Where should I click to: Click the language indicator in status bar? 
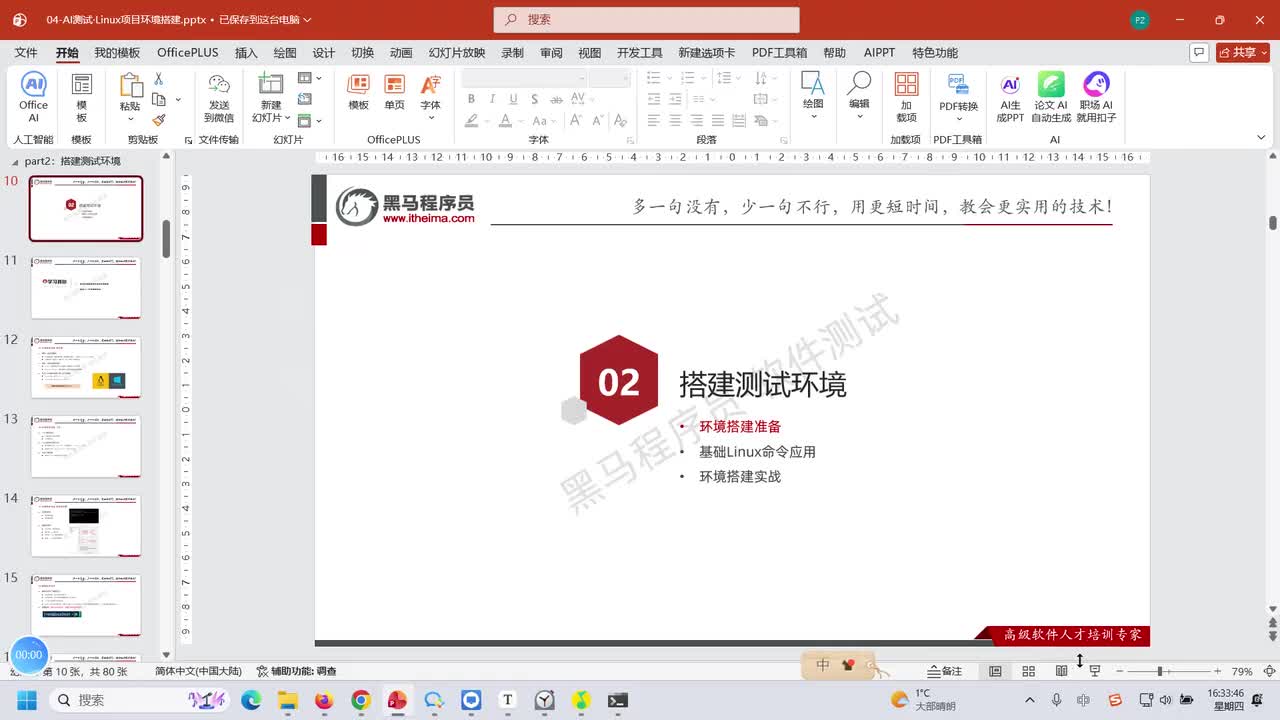198,671
